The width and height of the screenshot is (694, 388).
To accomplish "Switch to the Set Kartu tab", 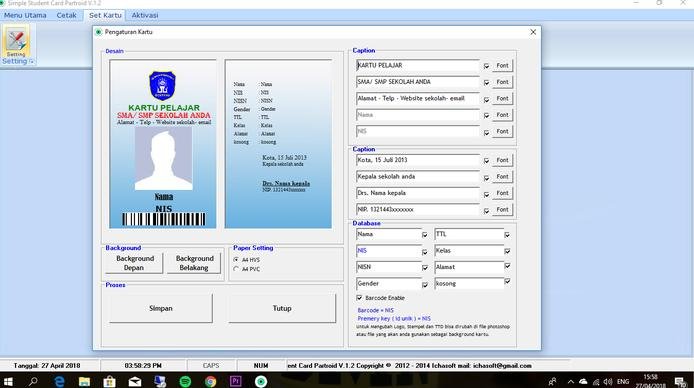I will click(105, 15).
